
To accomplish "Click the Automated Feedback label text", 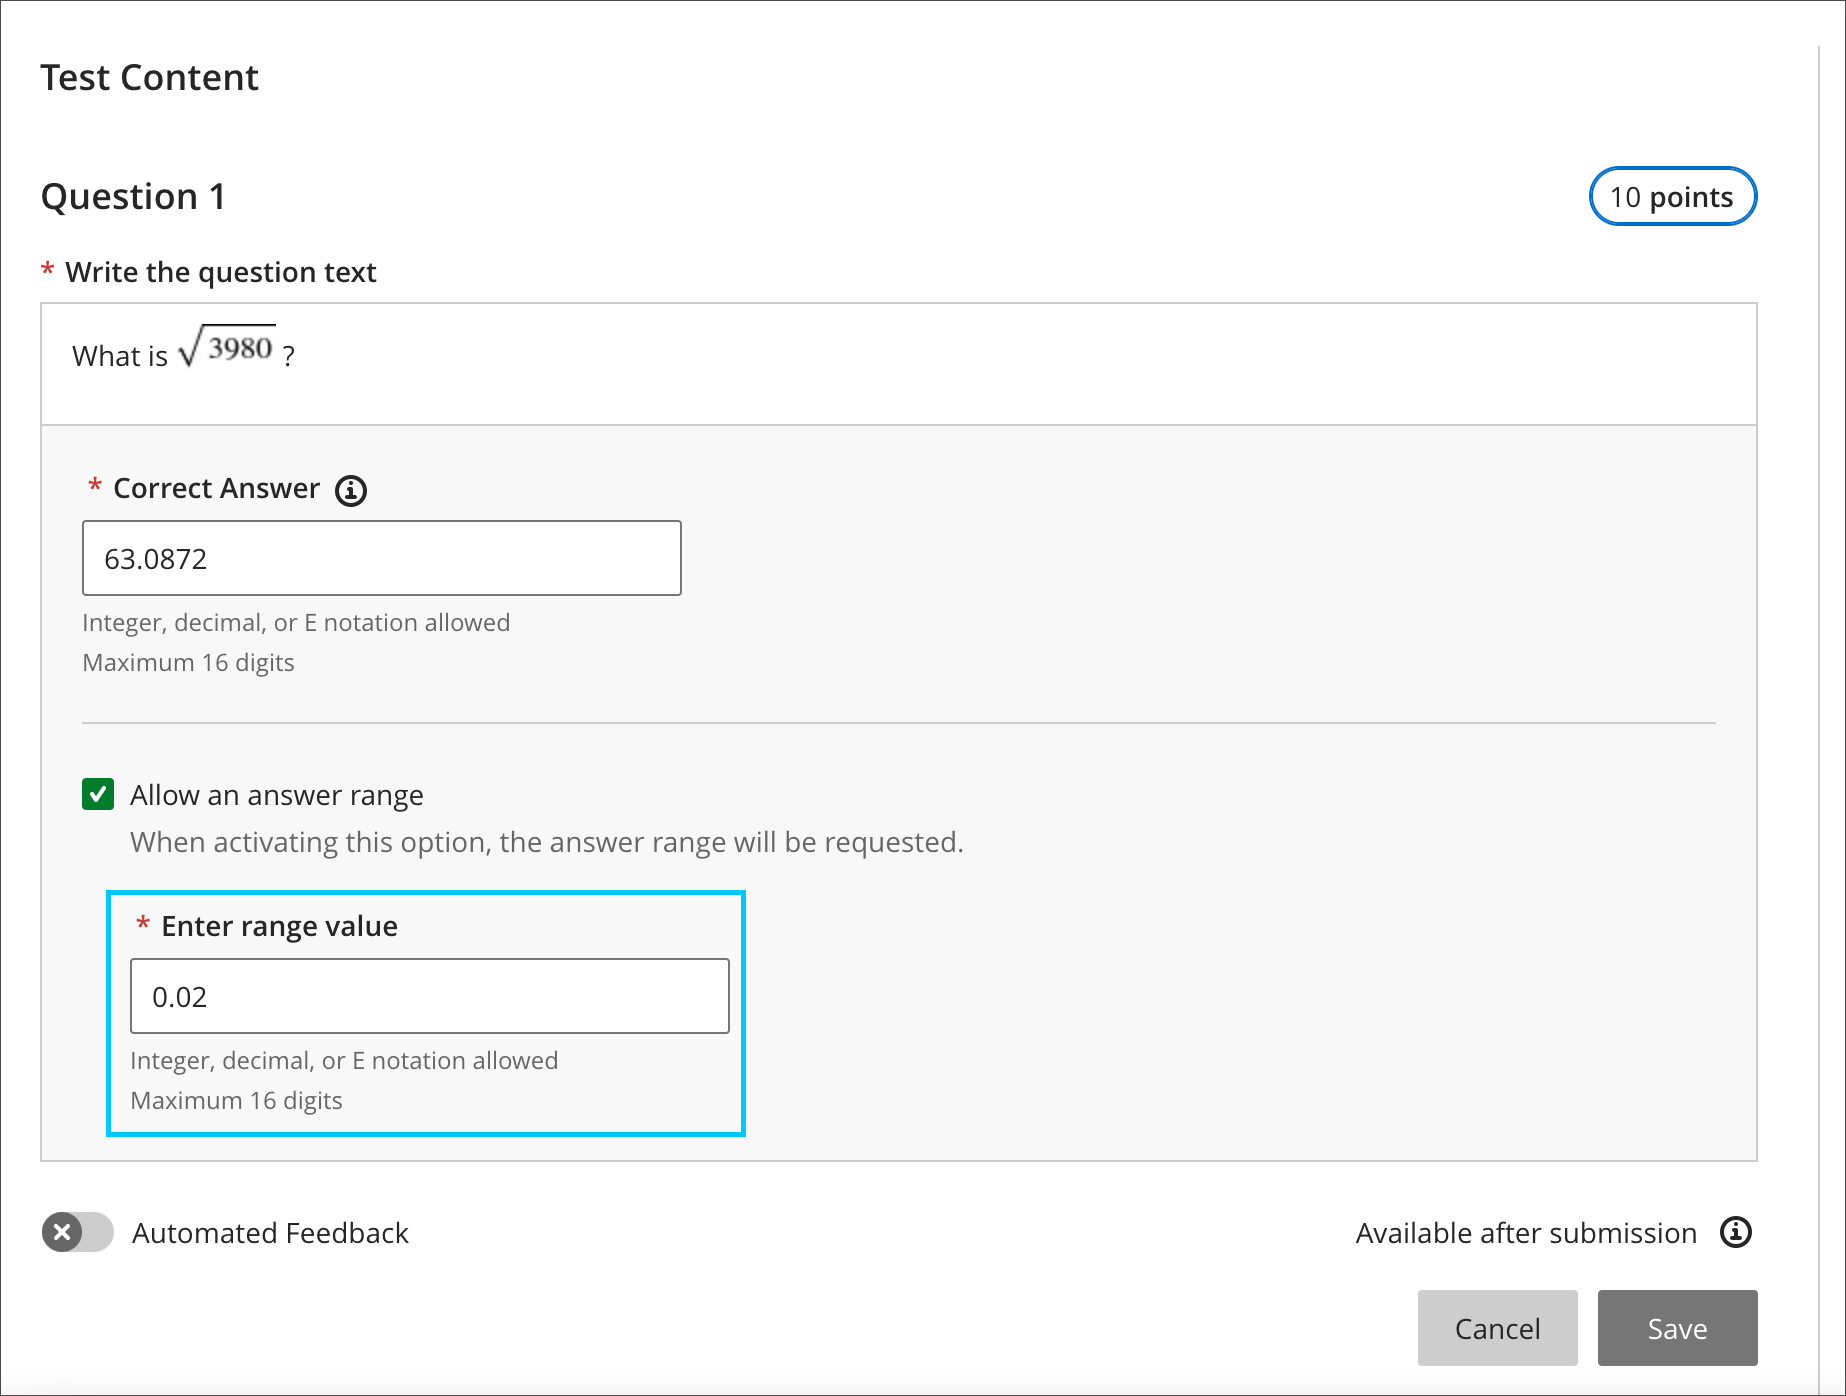I will click(x=270, y=1233).
